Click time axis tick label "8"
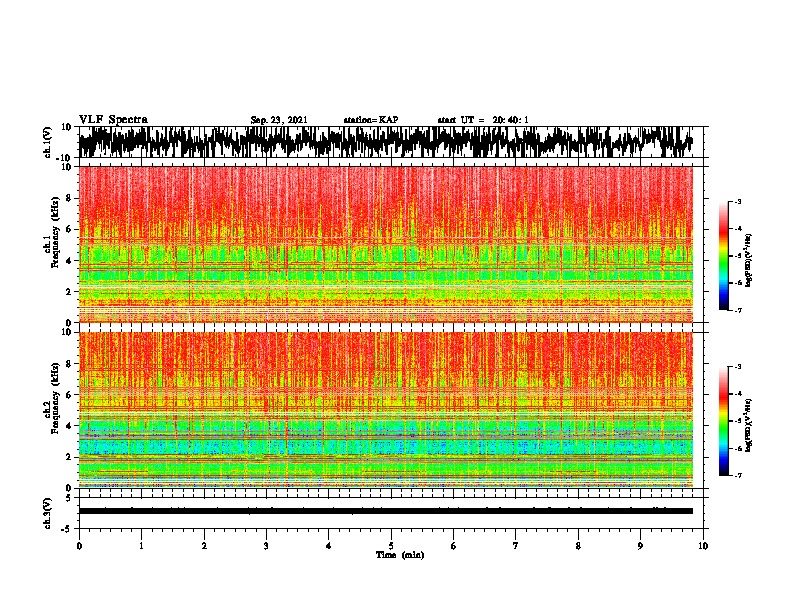 578,546
